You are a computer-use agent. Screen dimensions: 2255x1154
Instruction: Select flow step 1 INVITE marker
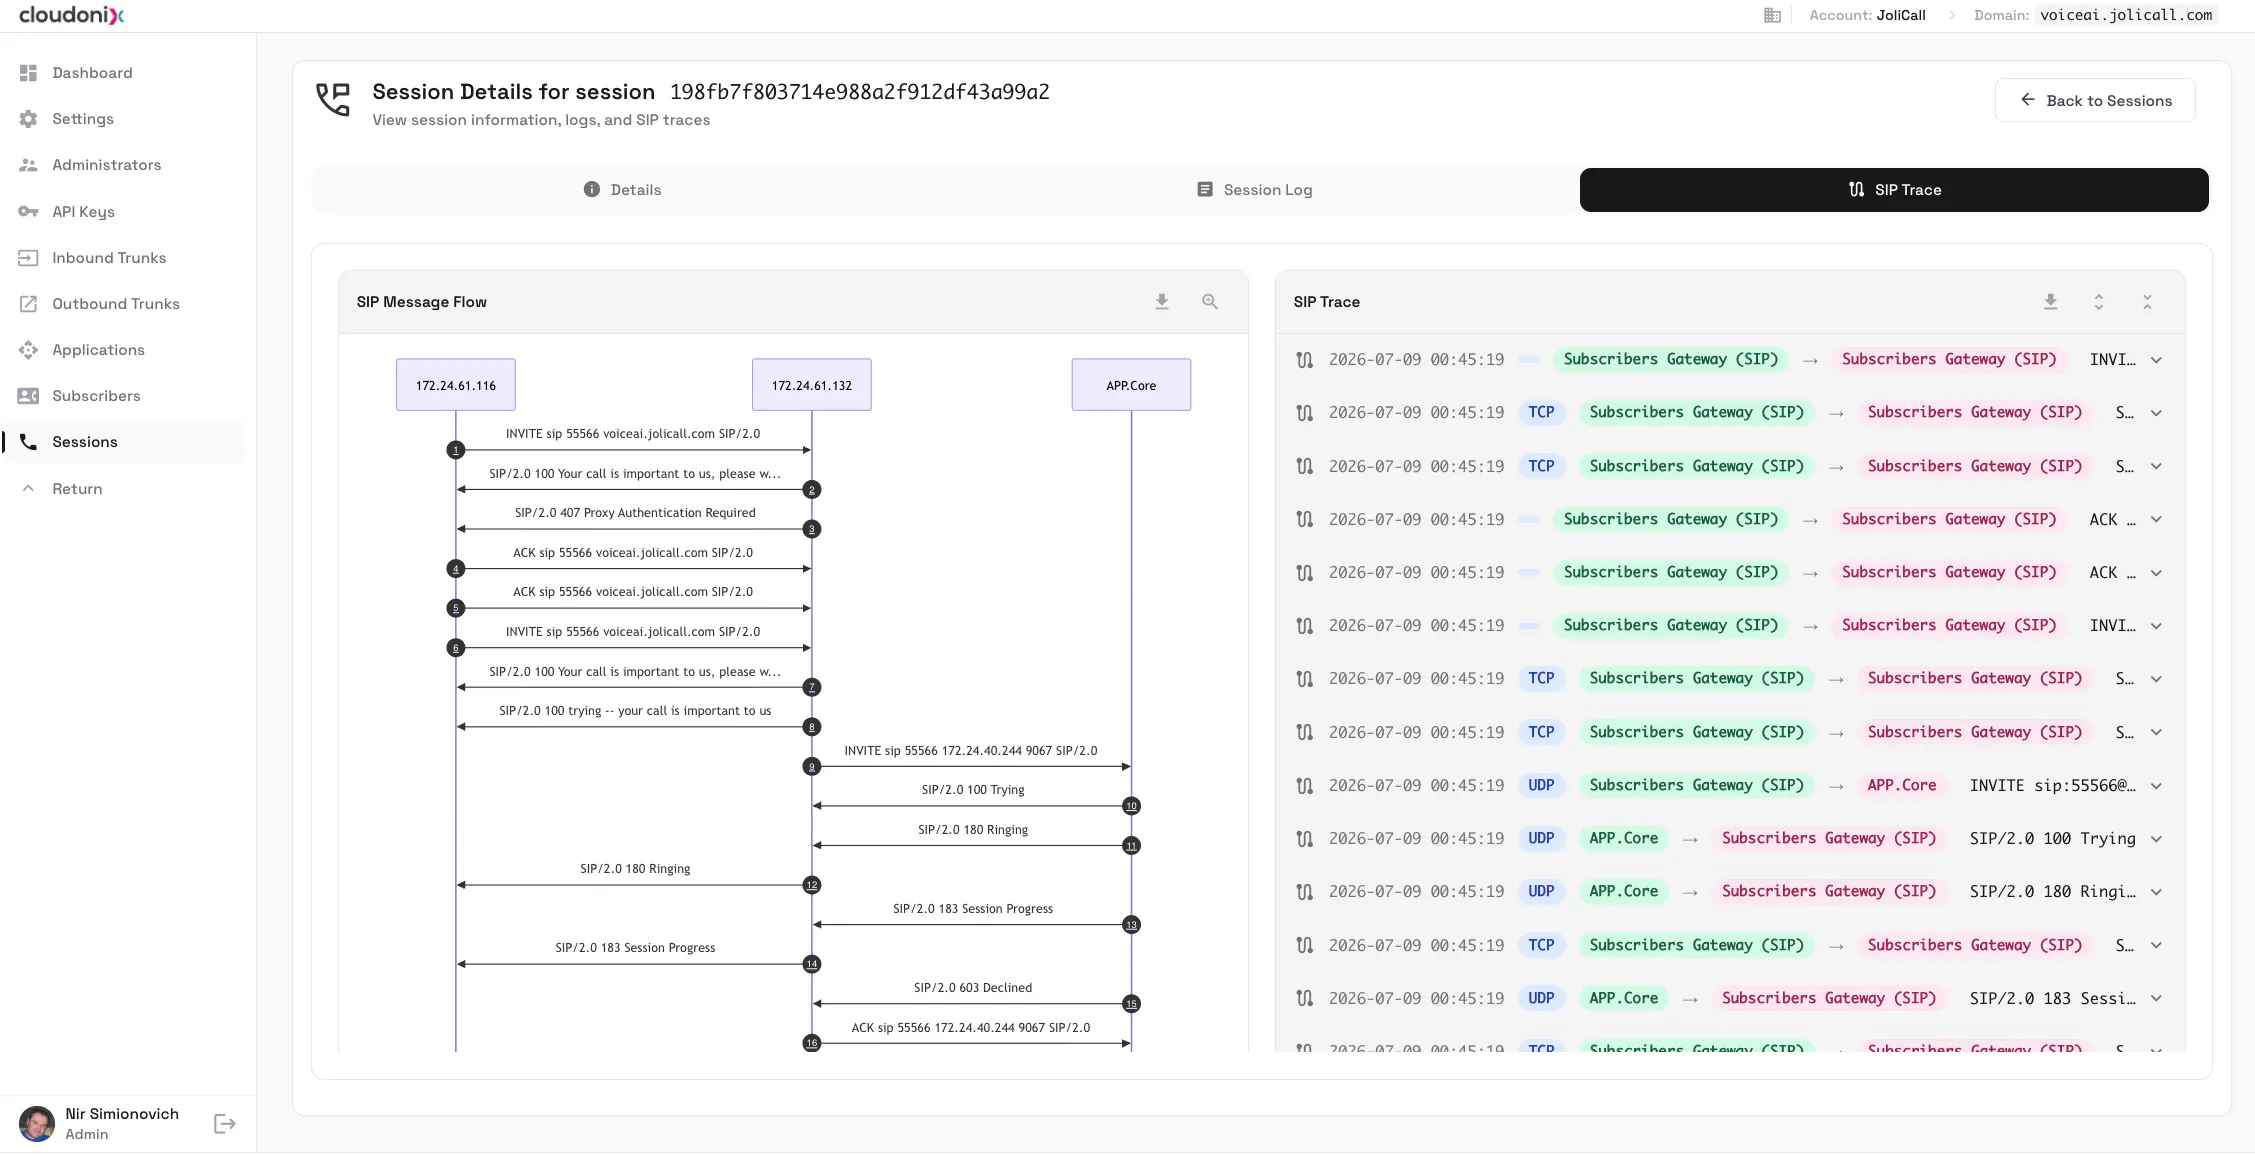(x=456, y=450)
